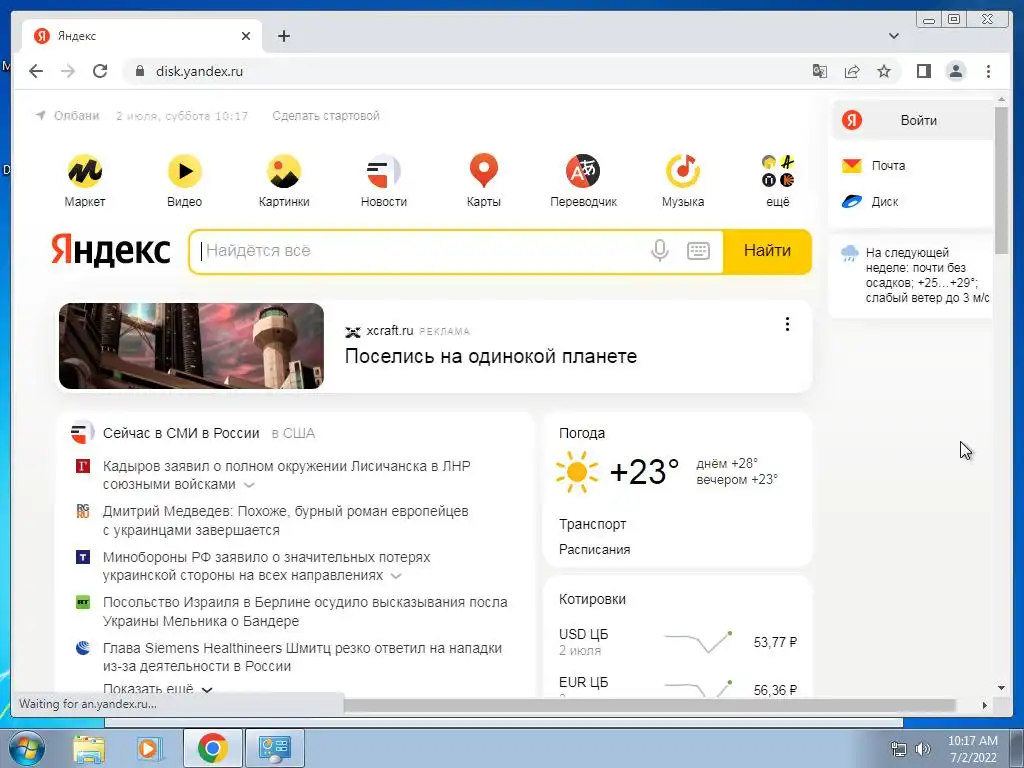
Task: Open the EUR ЦБ exchange rate row
Action: click(678, 686)
